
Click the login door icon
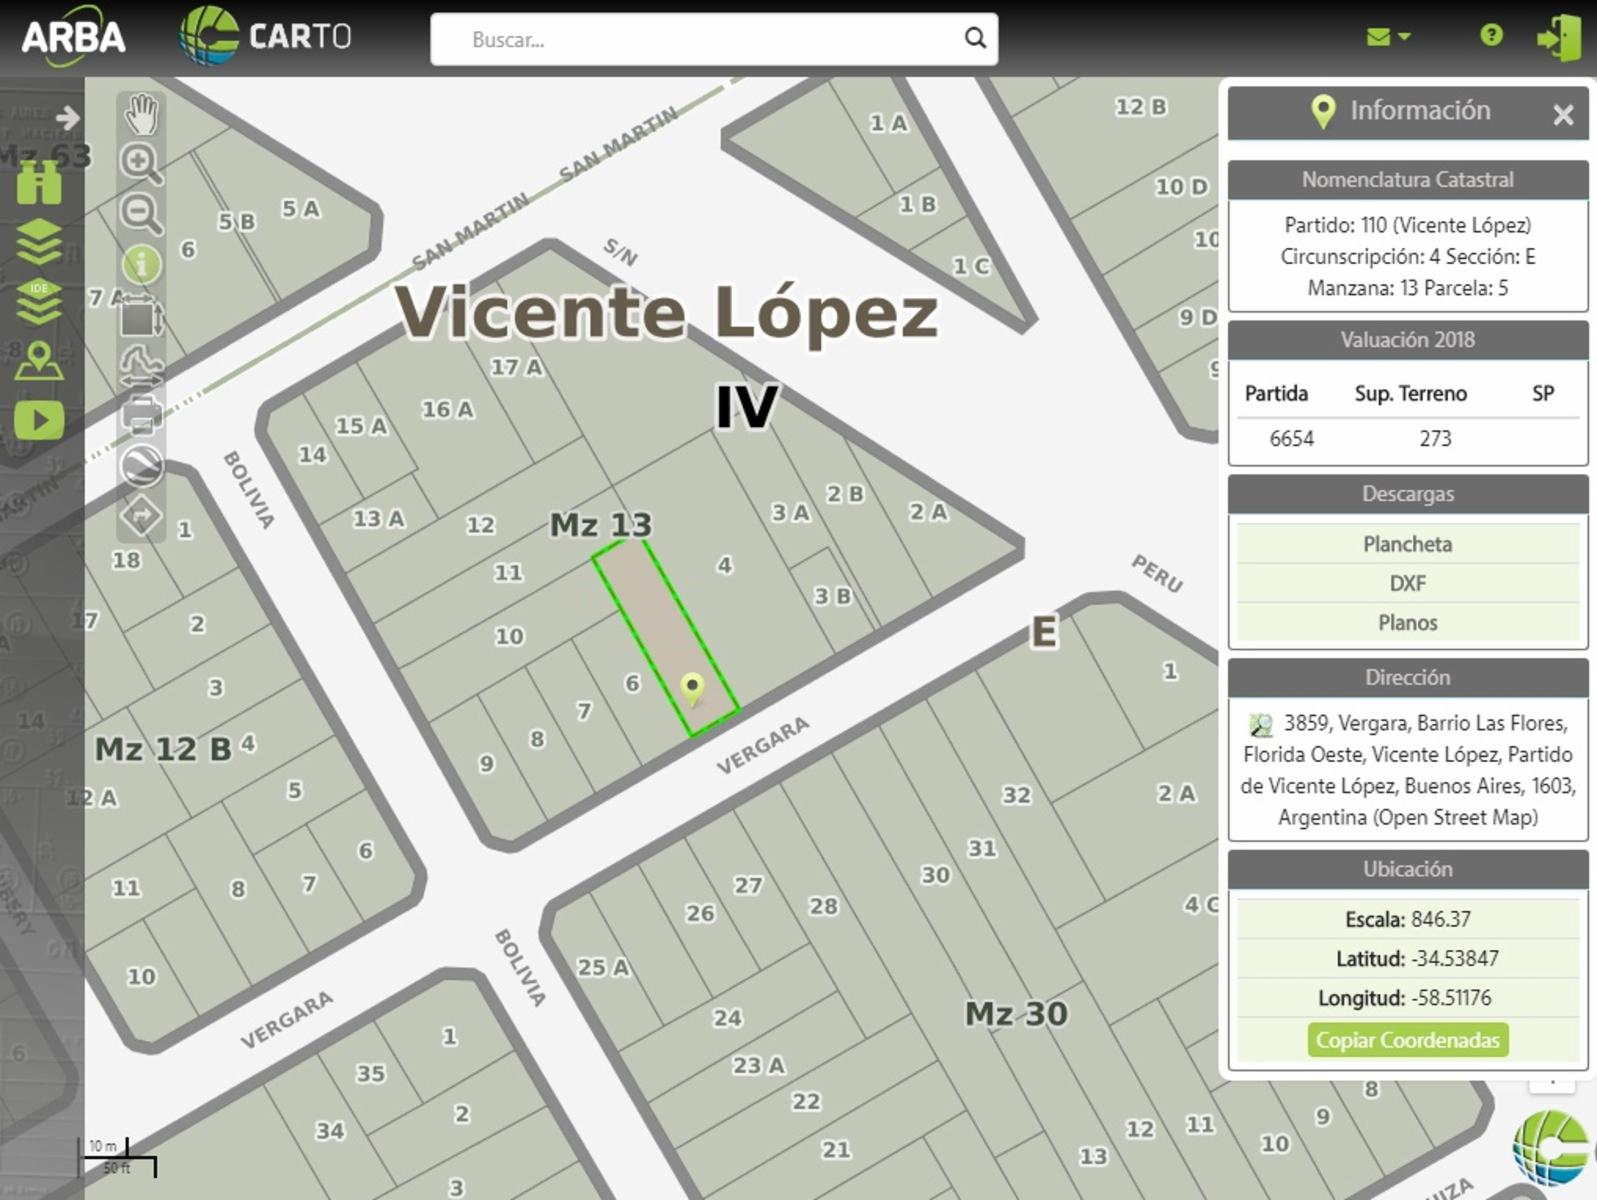point(1558,38)
